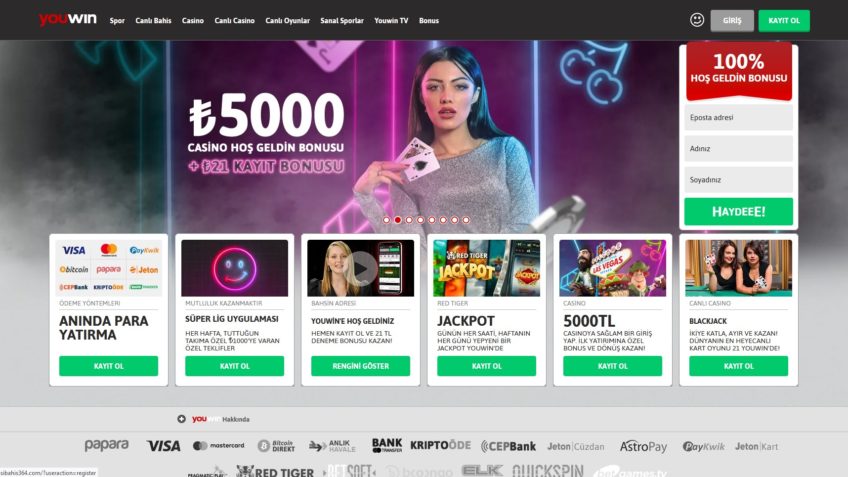Image resolution: width=848 pixels, height=477 pixels.
Task: Expand the youwin Hakkında plus icon
Action: coord(181,419)
